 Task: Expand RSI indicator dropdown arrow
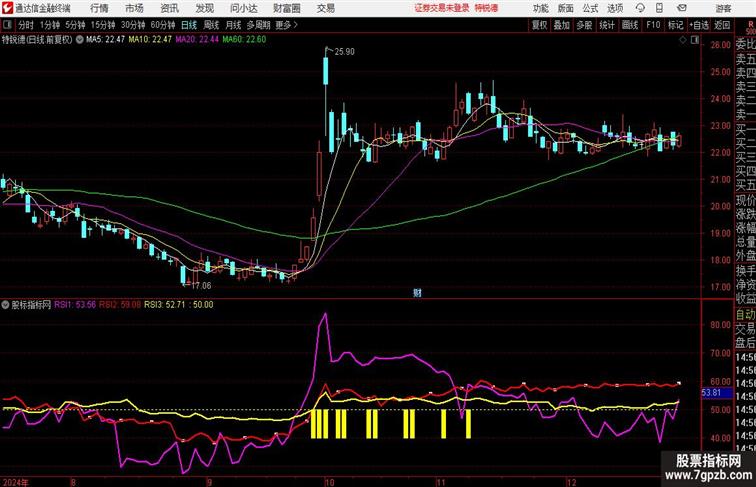[5, 305]
